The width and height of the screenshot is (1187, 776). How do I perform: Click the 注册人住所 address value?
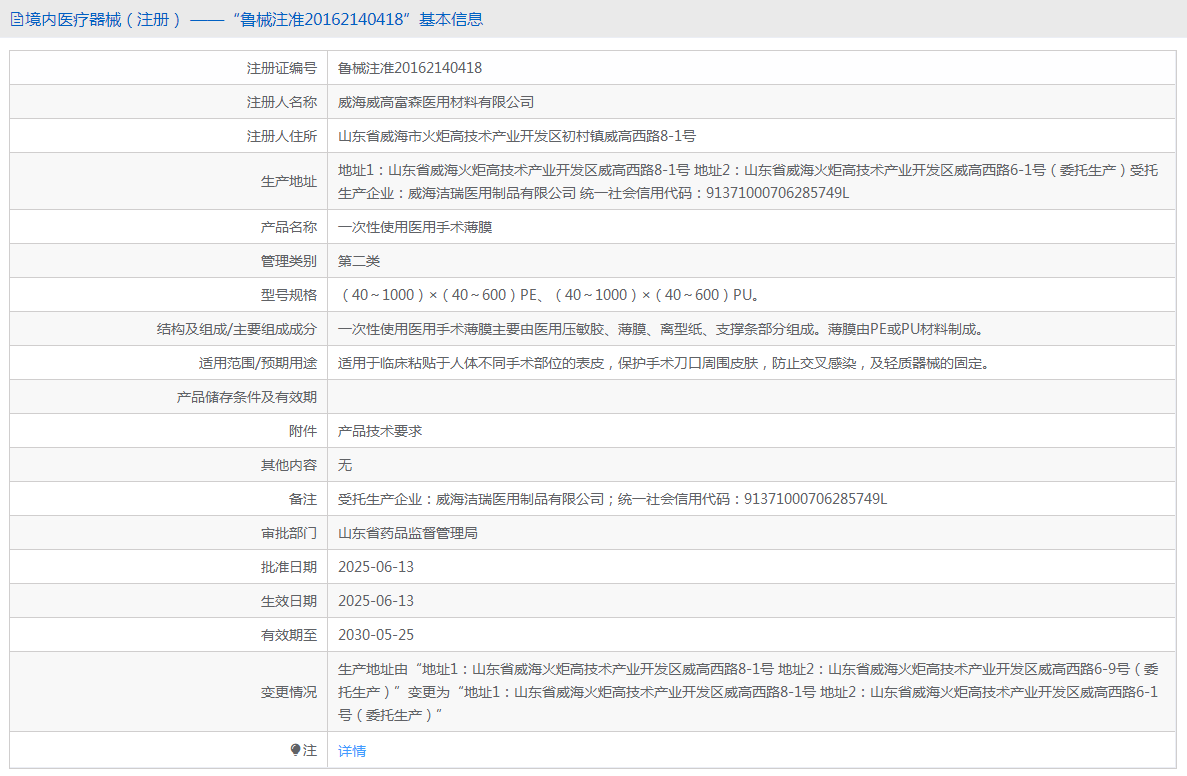(516, 136)
